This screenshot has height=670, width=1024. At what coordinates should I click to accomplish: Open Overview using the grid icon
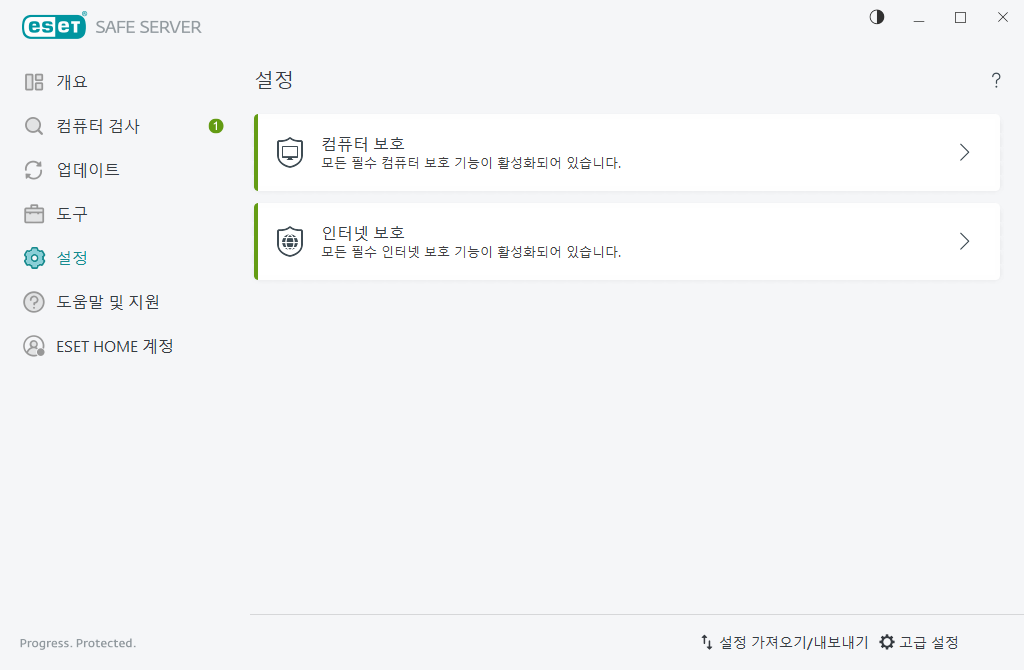33,81
